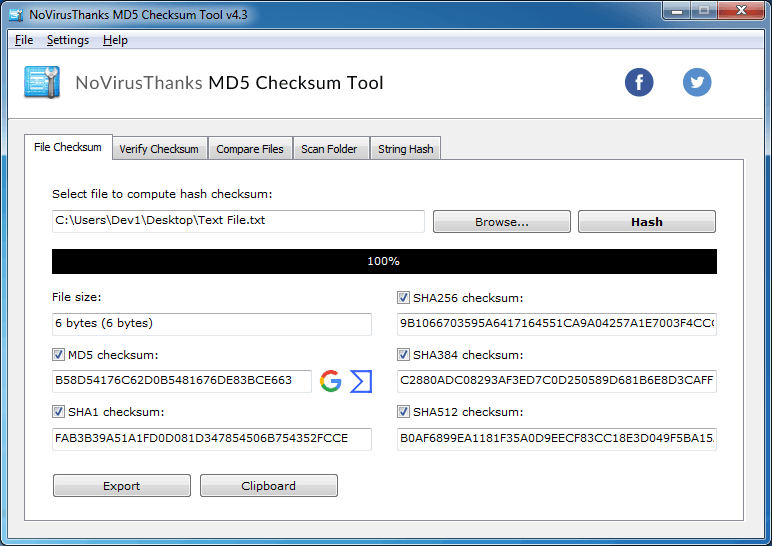
Task: Open the Facebook page icon
Action: pos(639,82)
